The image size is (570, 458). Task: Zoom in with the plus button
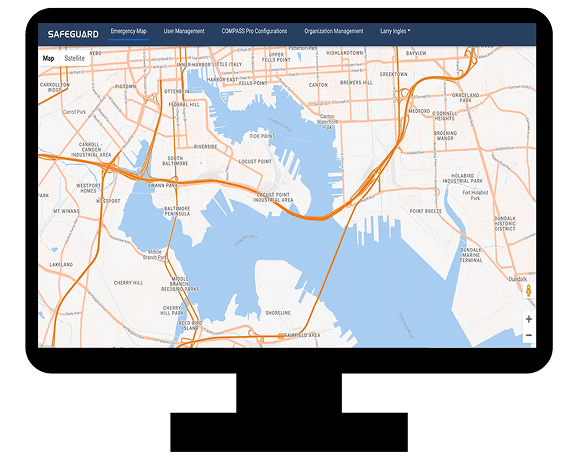529,319
